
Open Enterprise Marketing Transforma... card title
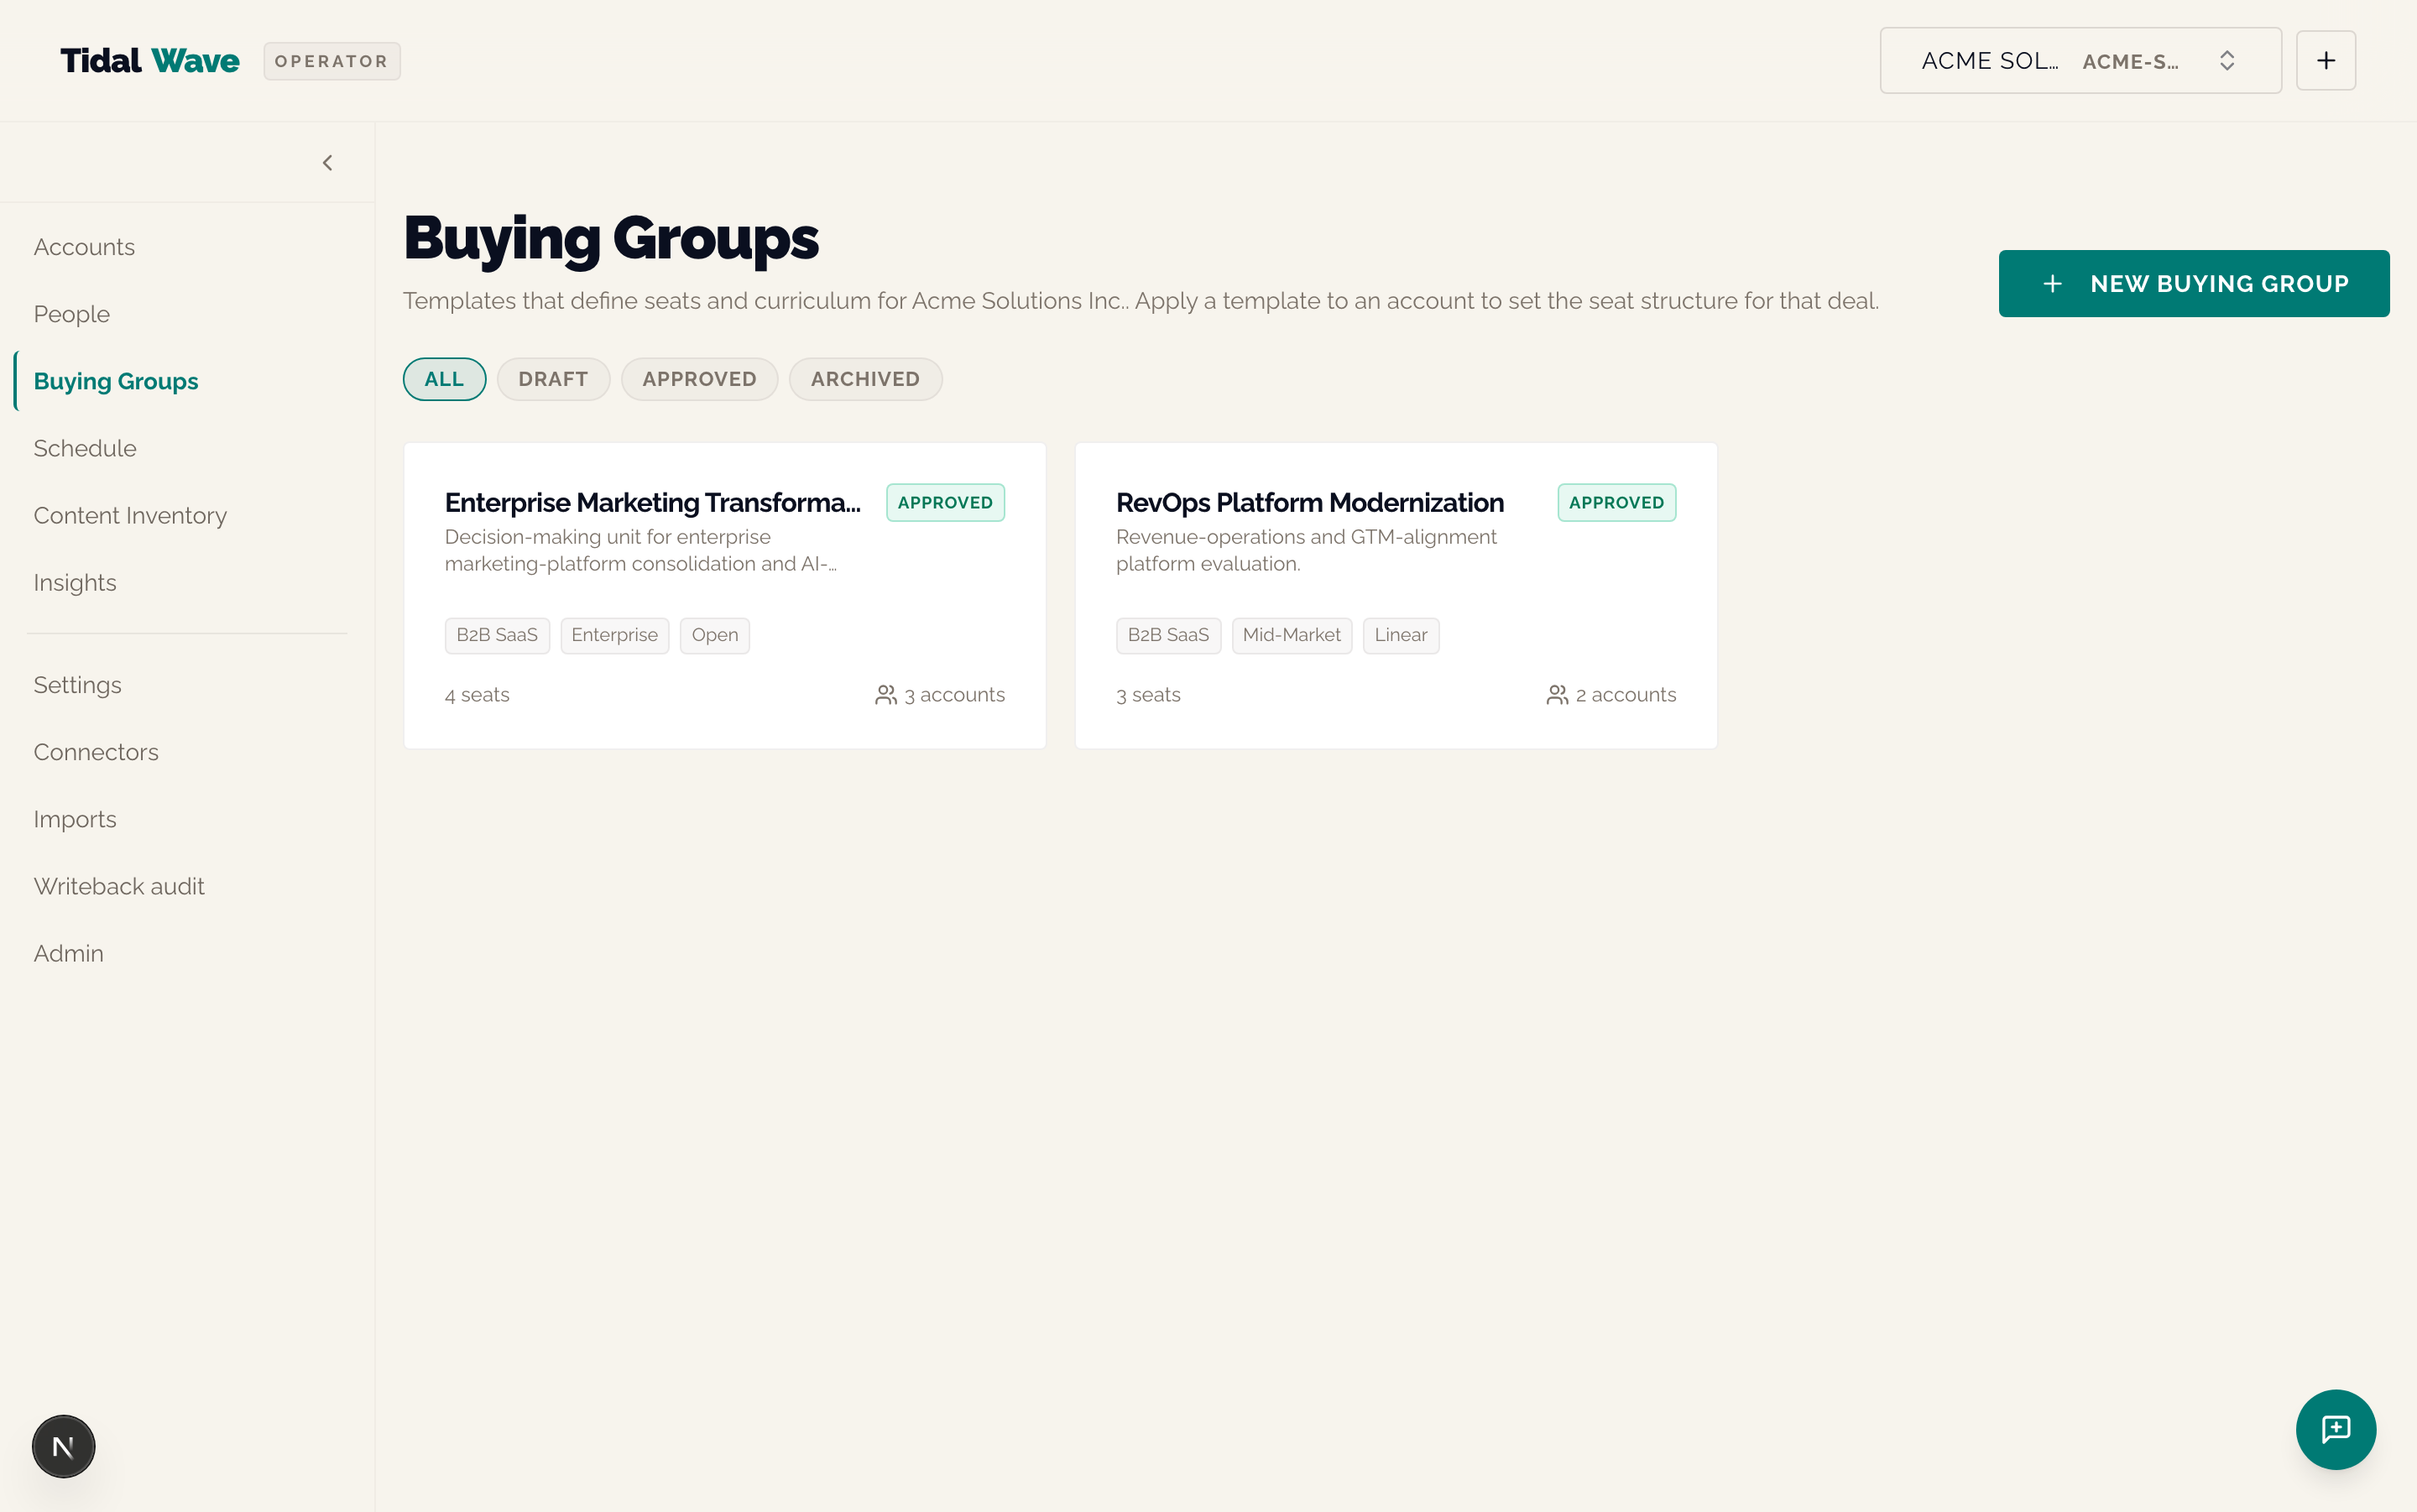[x=652, y=502]
